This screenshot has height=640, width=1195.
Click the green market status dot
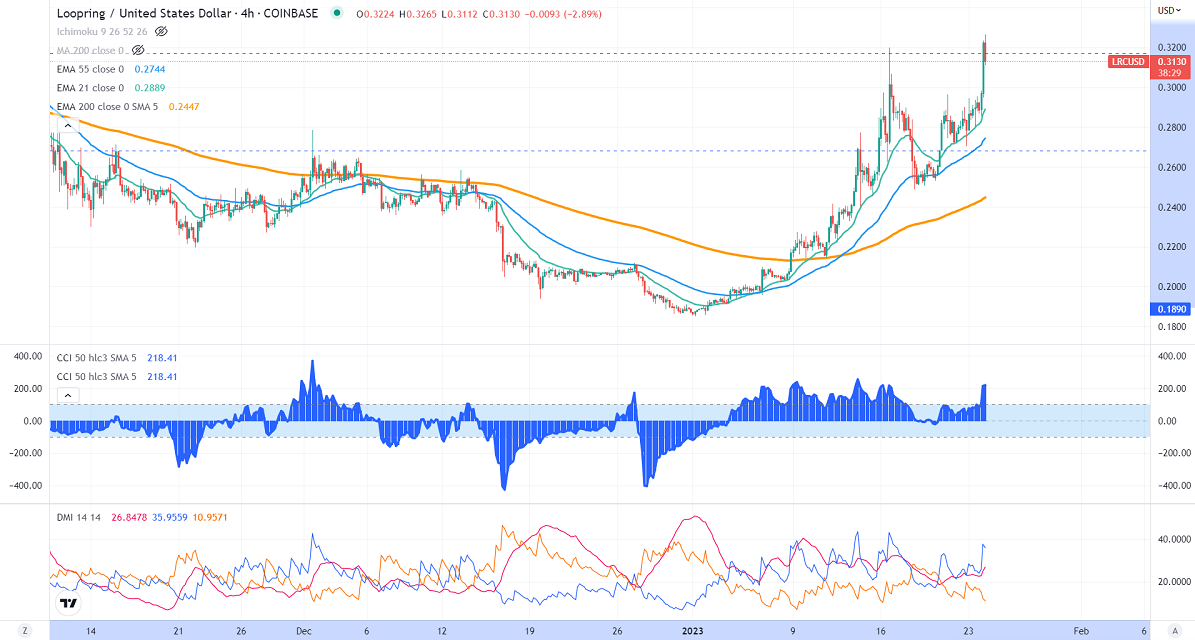[337, 13]
